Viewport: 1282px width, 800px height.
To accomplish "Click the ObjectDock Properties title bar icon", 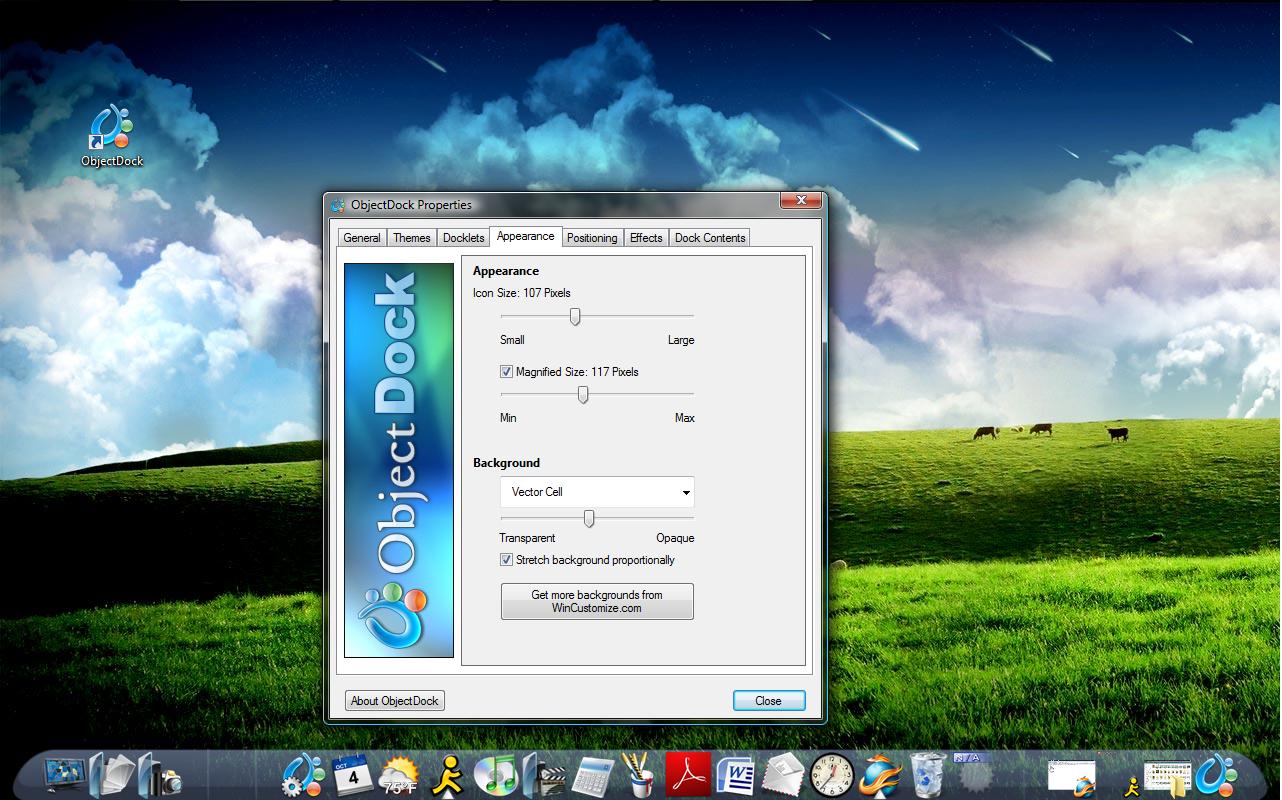I will click(337, 205).
